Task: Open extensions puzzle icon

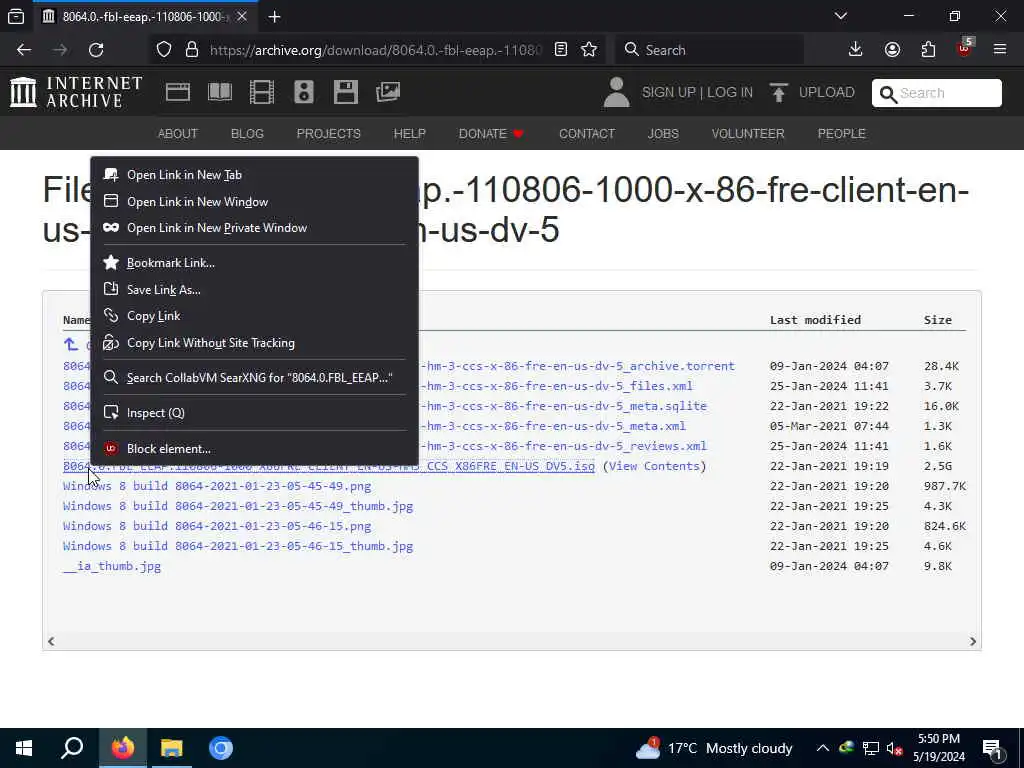Action: 928,50
